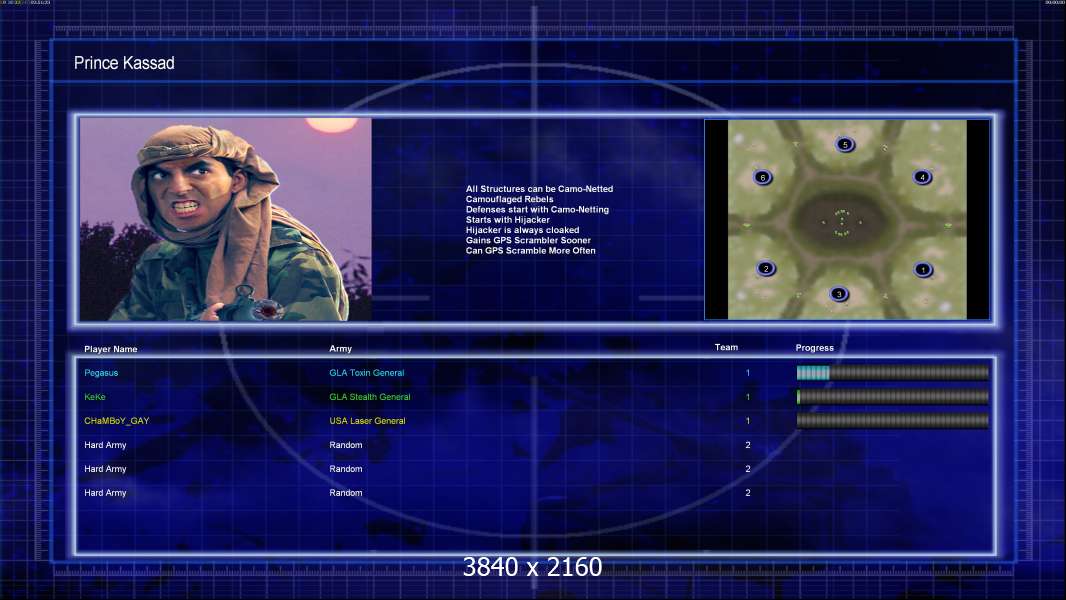Image resolution: width=1066 pixels, height=600 pixels.
Task: Click start position marker 2 on minimap
Action: pos(766,269)
